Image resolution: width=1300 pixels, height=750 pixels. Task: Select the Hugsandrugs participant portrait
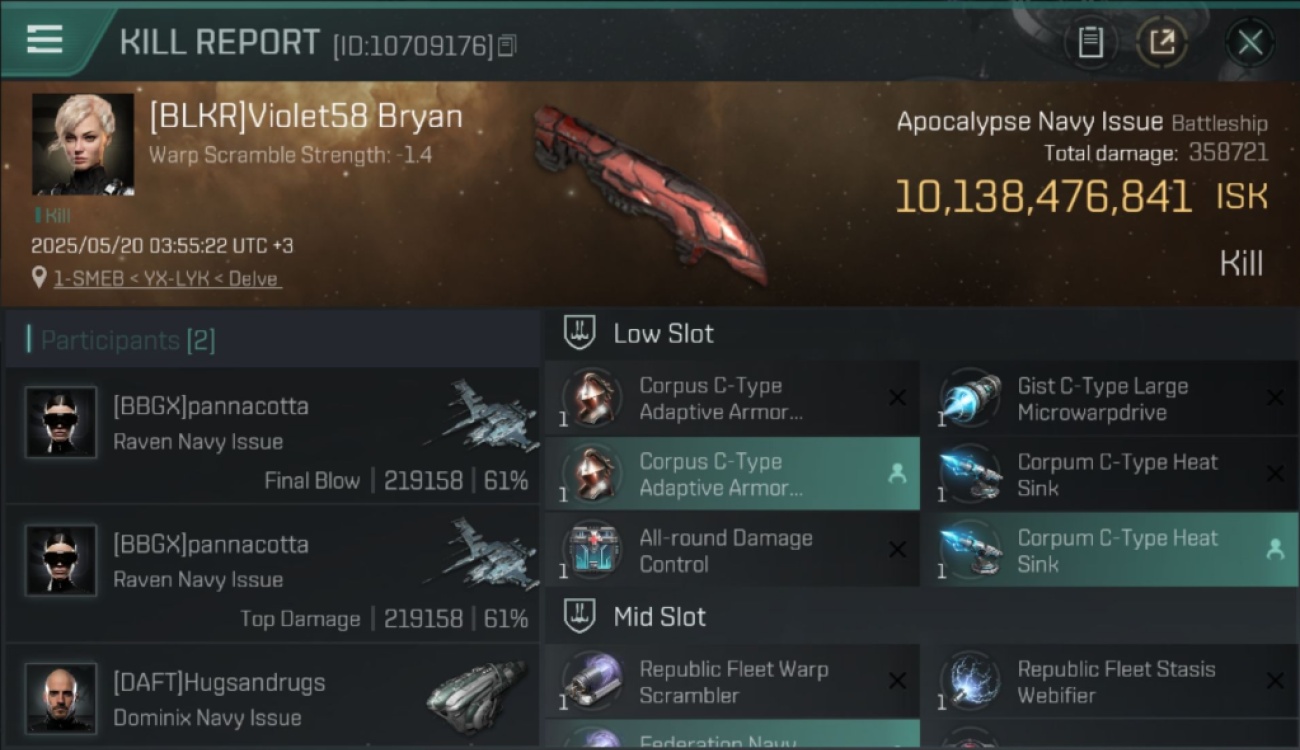[61, 697]
